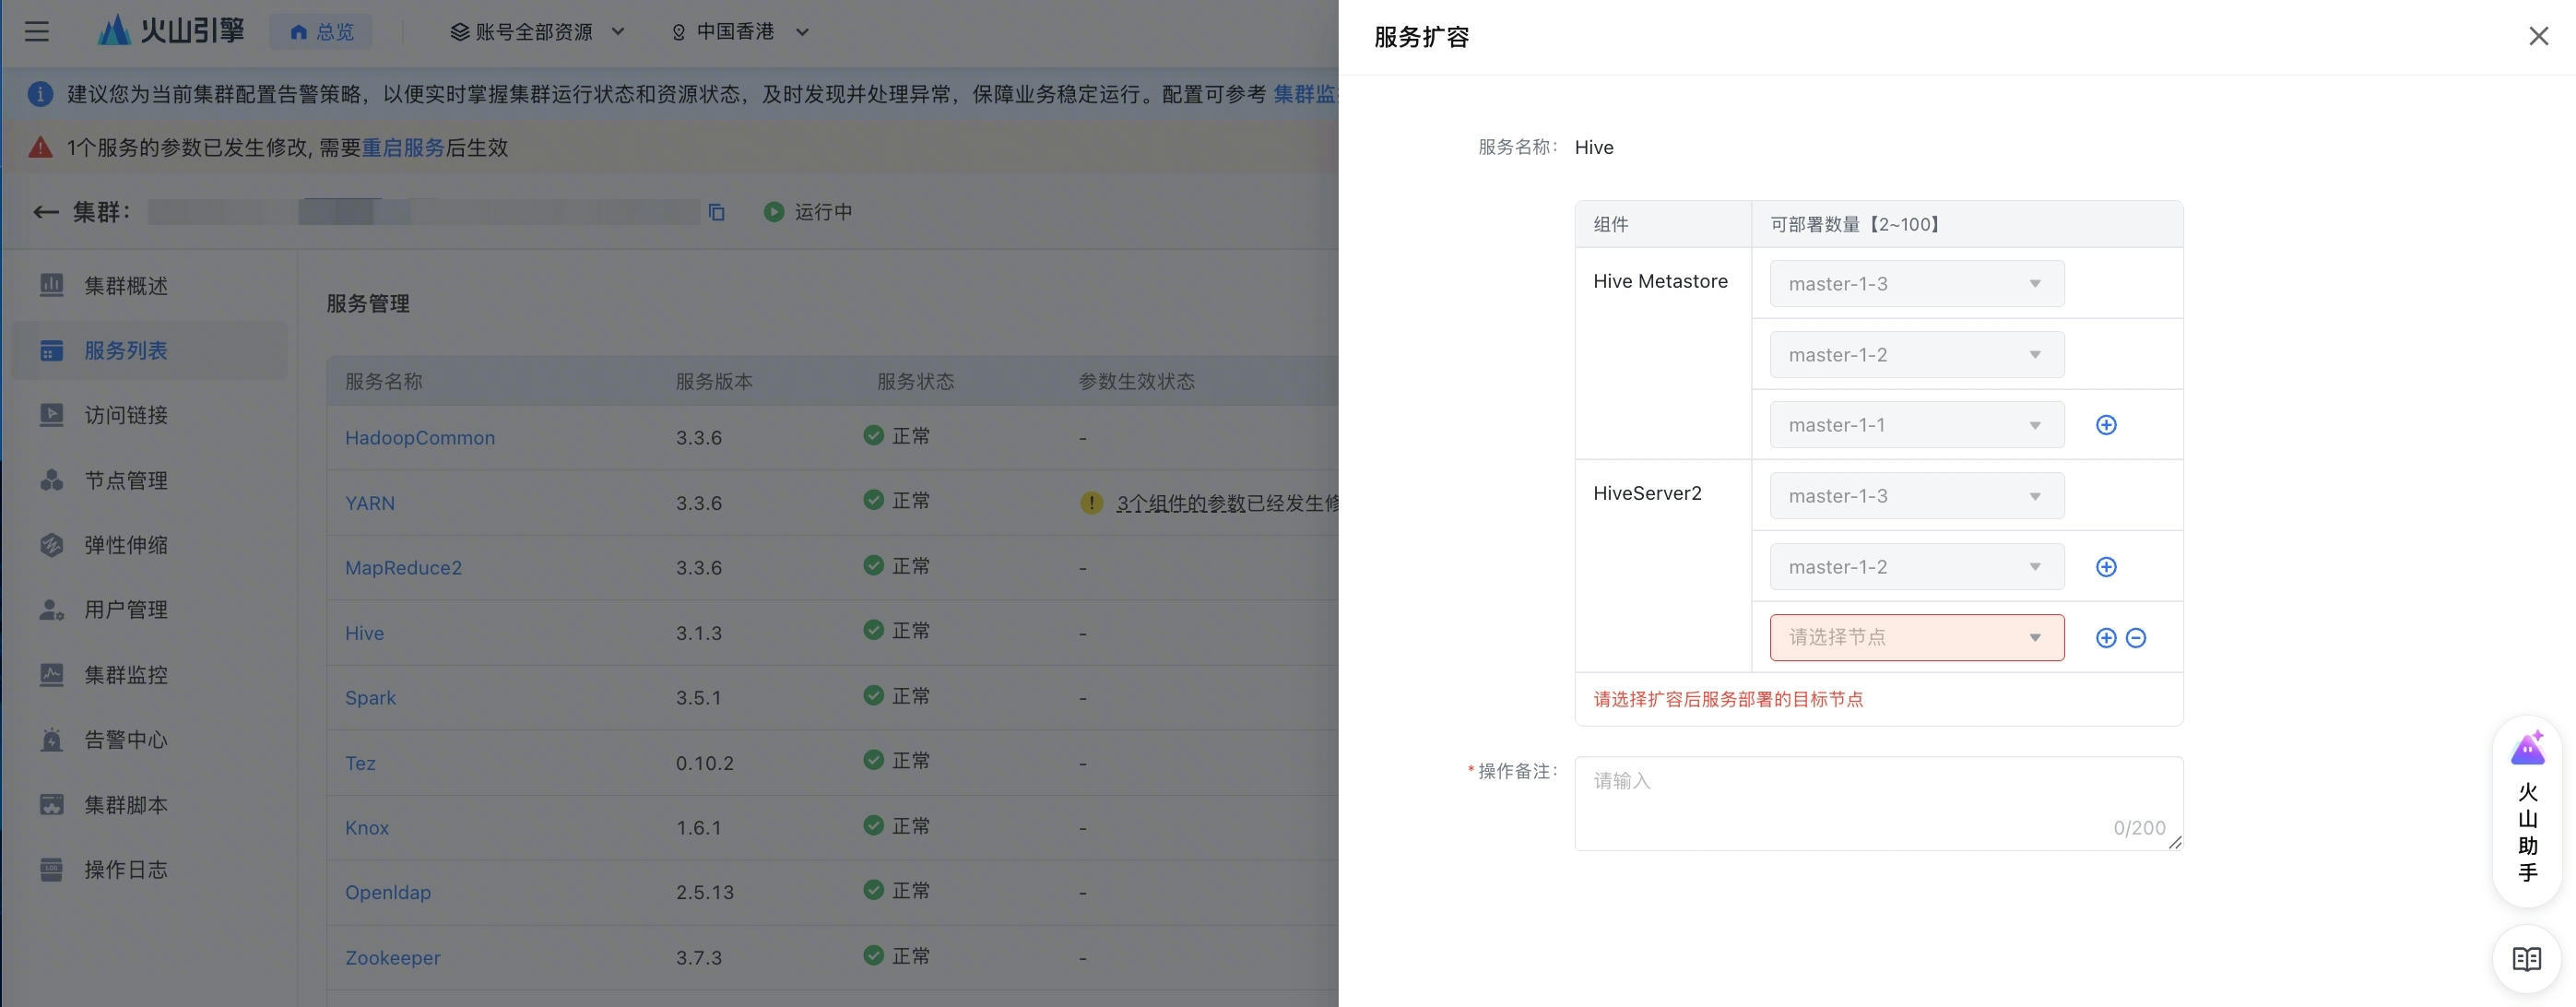Open 服务列表 in sidebar
Image resolution: width=2576 pixels, height=1007 pixels.
pyautogui.click(x=150, y=351)
